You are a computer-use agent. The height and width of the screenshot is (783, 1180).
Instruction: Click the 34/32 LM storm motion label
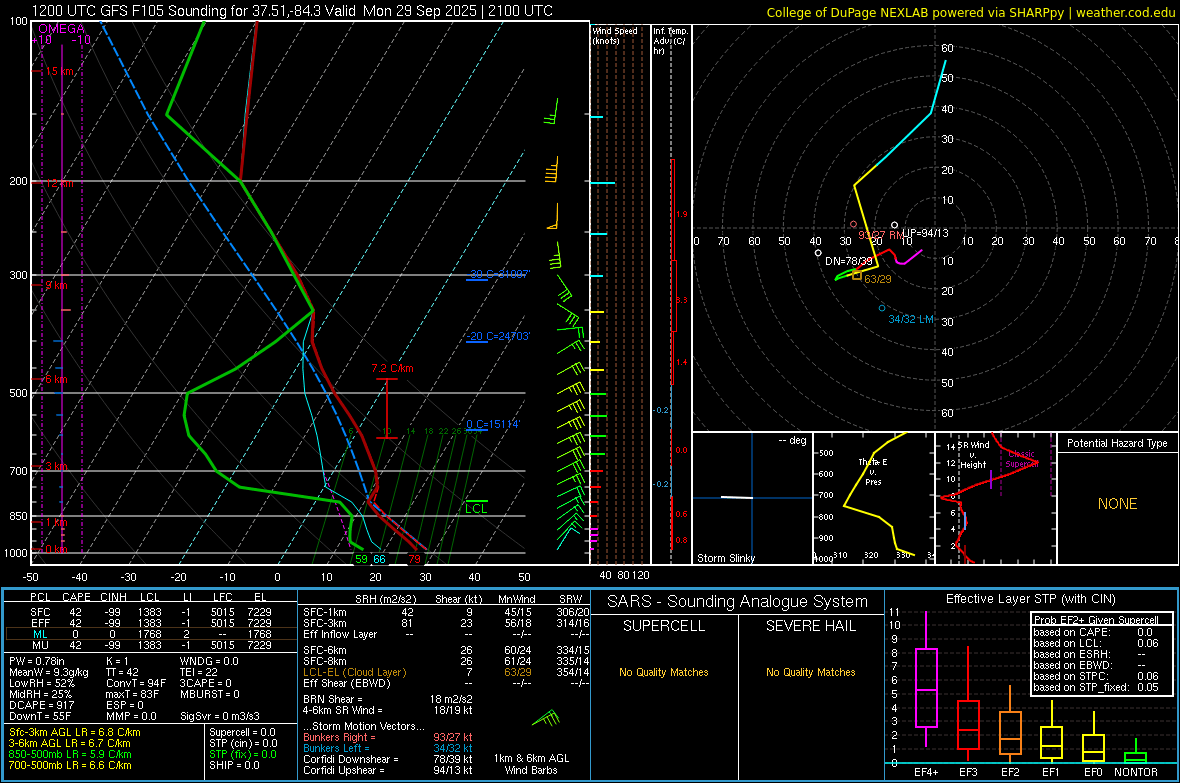pos(911,319)
